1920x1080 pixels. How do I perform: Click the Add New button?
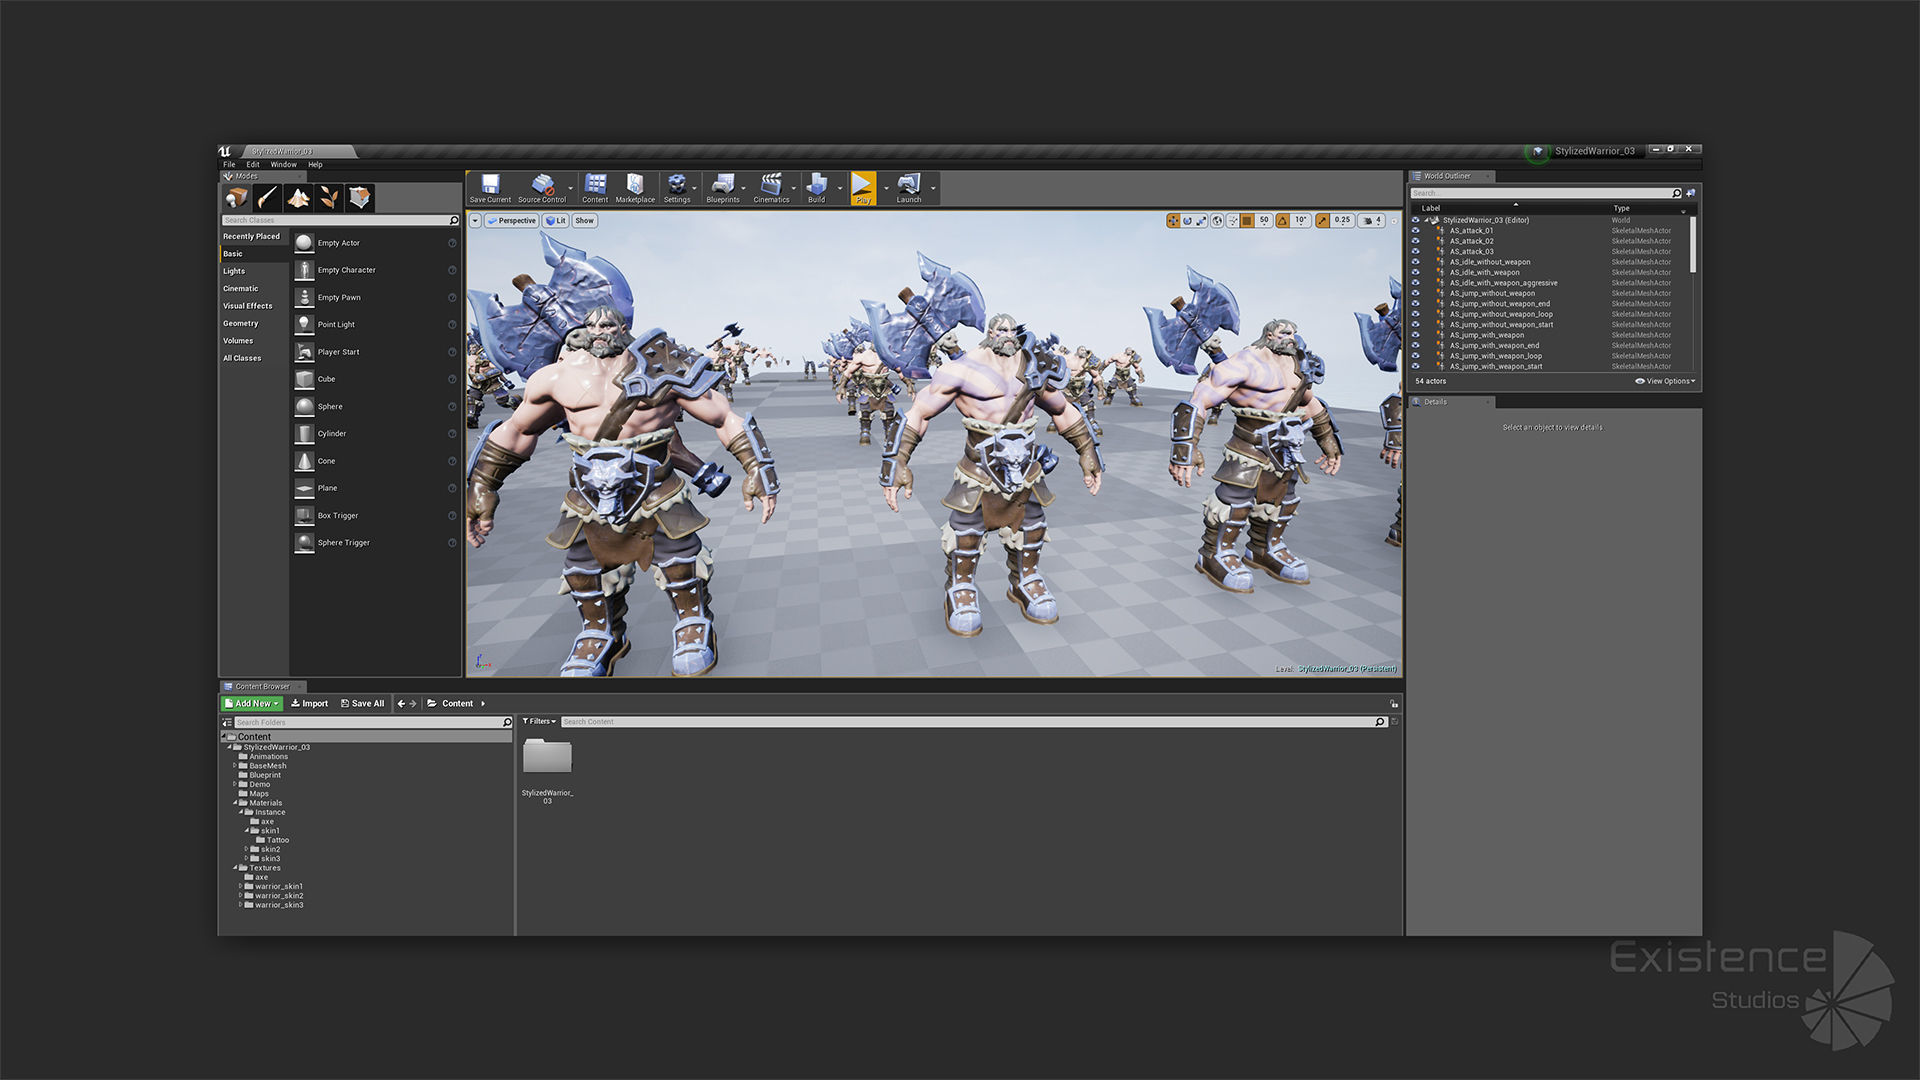coord(252,704)
